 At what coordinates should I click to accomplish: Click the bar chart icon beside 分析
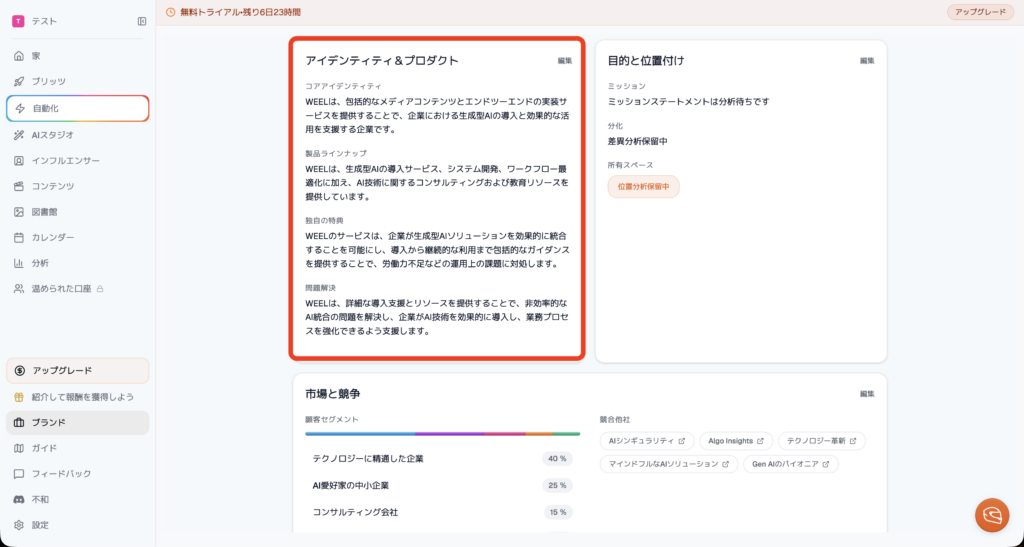[19, 263]
